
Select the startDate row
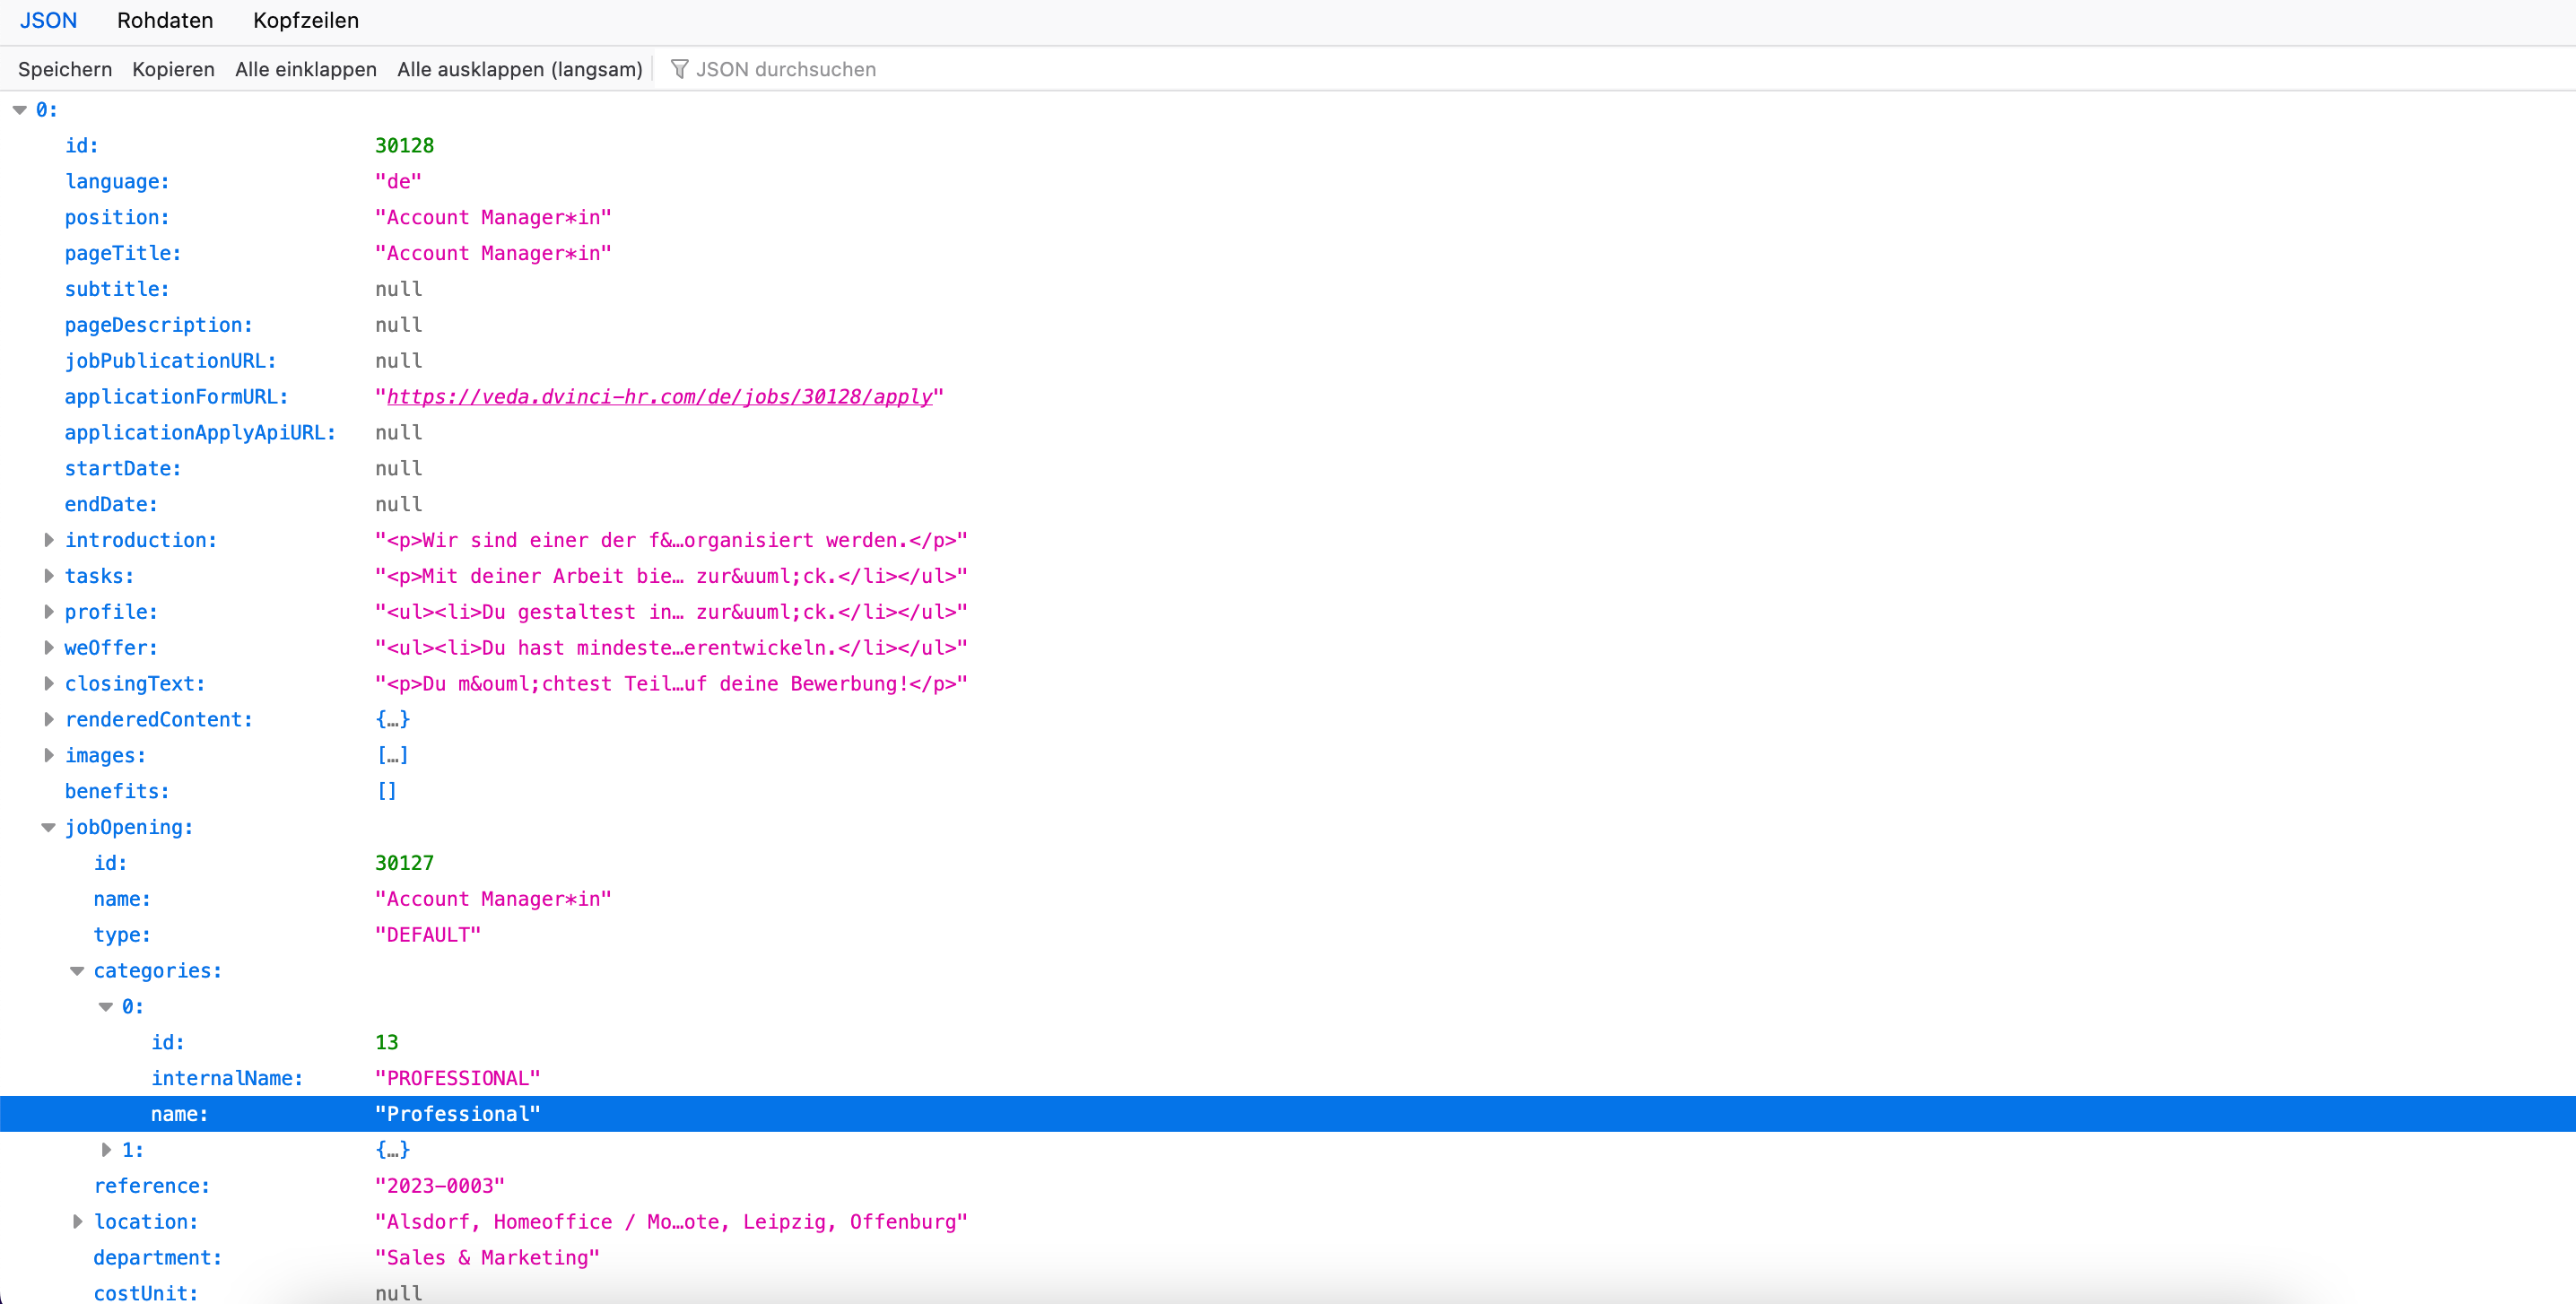[x=1288, y=469]
